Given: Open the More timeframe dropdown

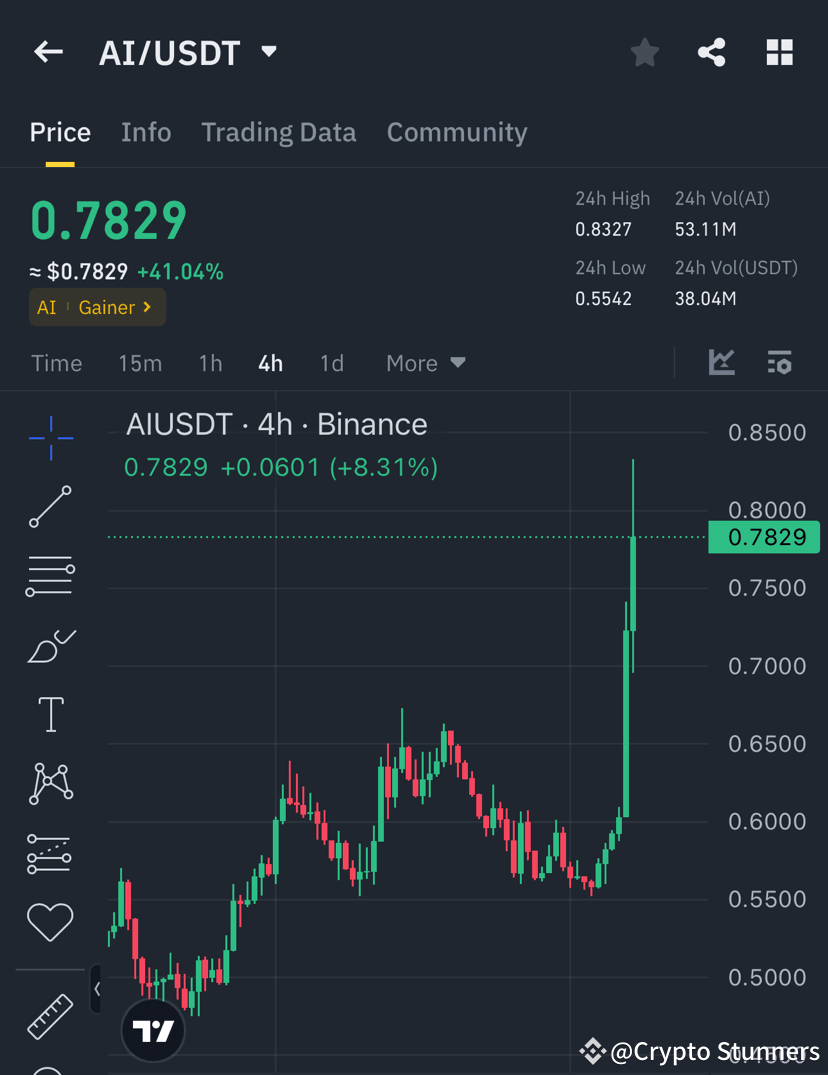Looking at the screenshot, I should pos(425,363).
